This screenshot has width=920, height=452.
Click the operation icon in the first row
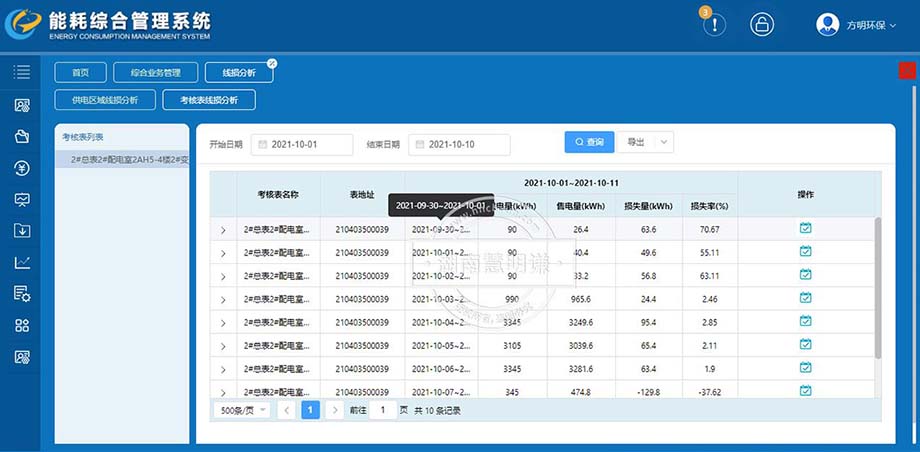point(805,229)
